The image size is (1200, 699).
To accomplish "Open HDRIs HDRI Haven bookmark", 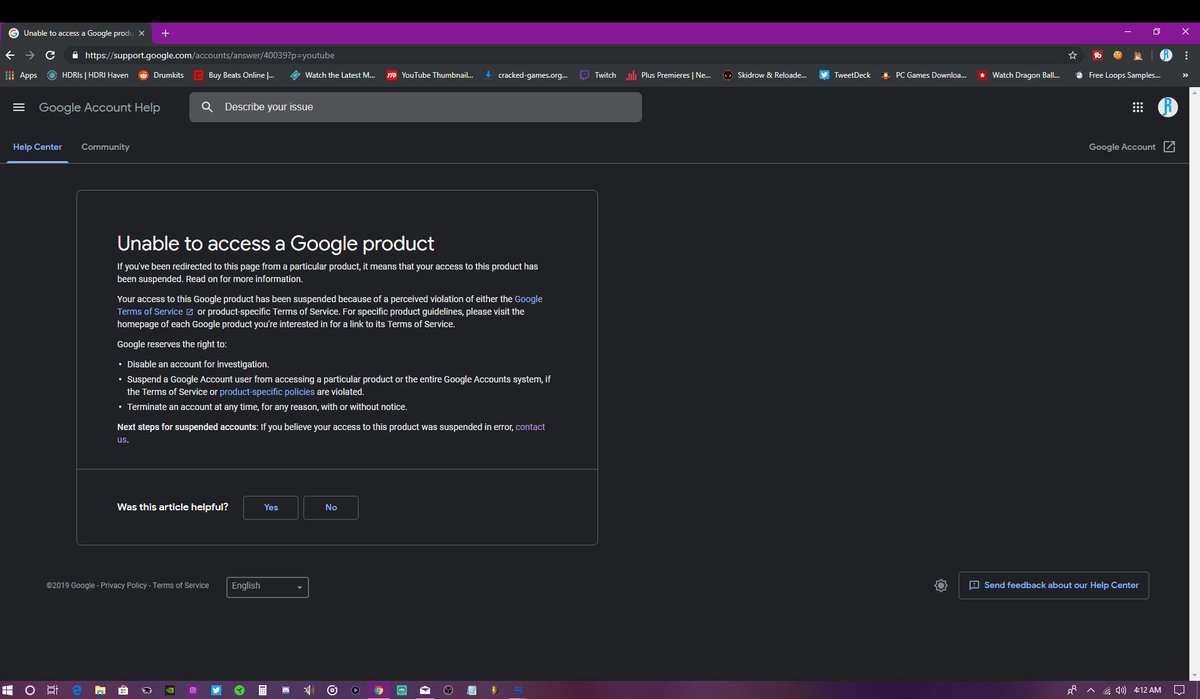I will point(87,75).
